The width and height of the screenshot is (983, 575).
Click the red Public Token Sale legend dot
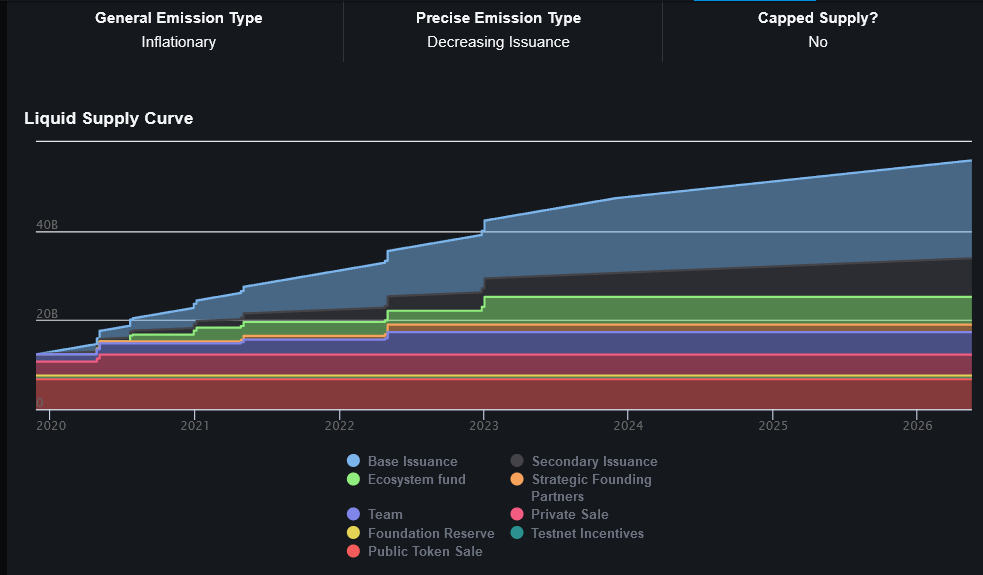click(353, 551)
